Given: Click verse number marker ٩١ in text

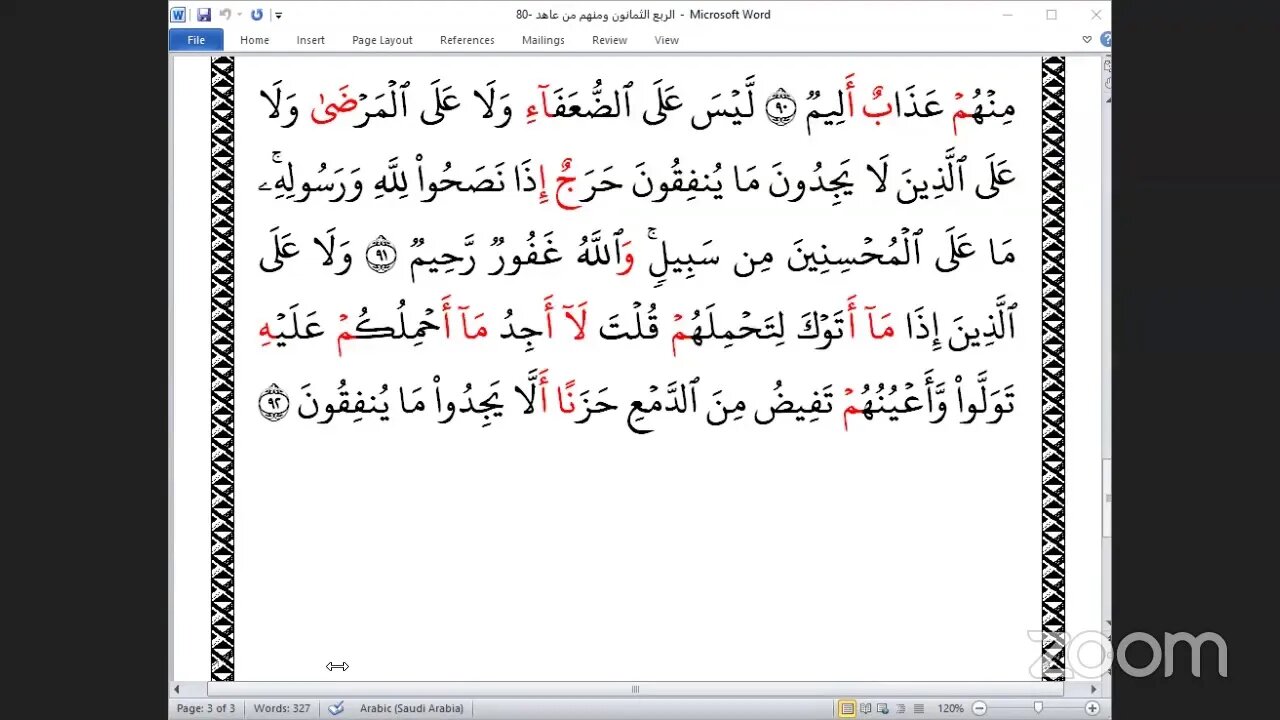Looking at the screenshot, I should point(379,256).
